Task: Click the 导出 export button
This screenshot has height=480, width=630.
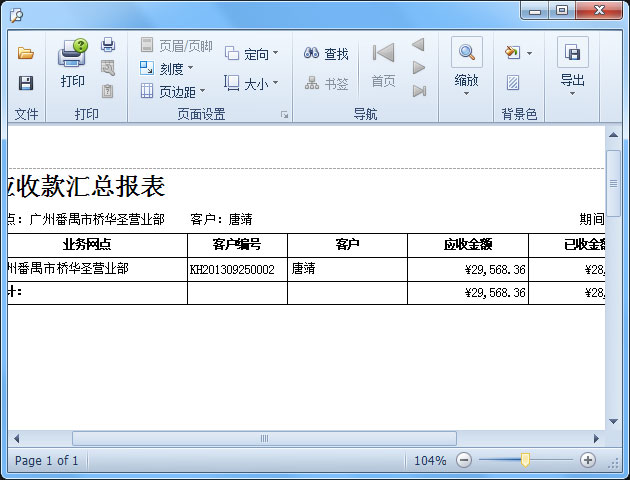Action: 572,66
